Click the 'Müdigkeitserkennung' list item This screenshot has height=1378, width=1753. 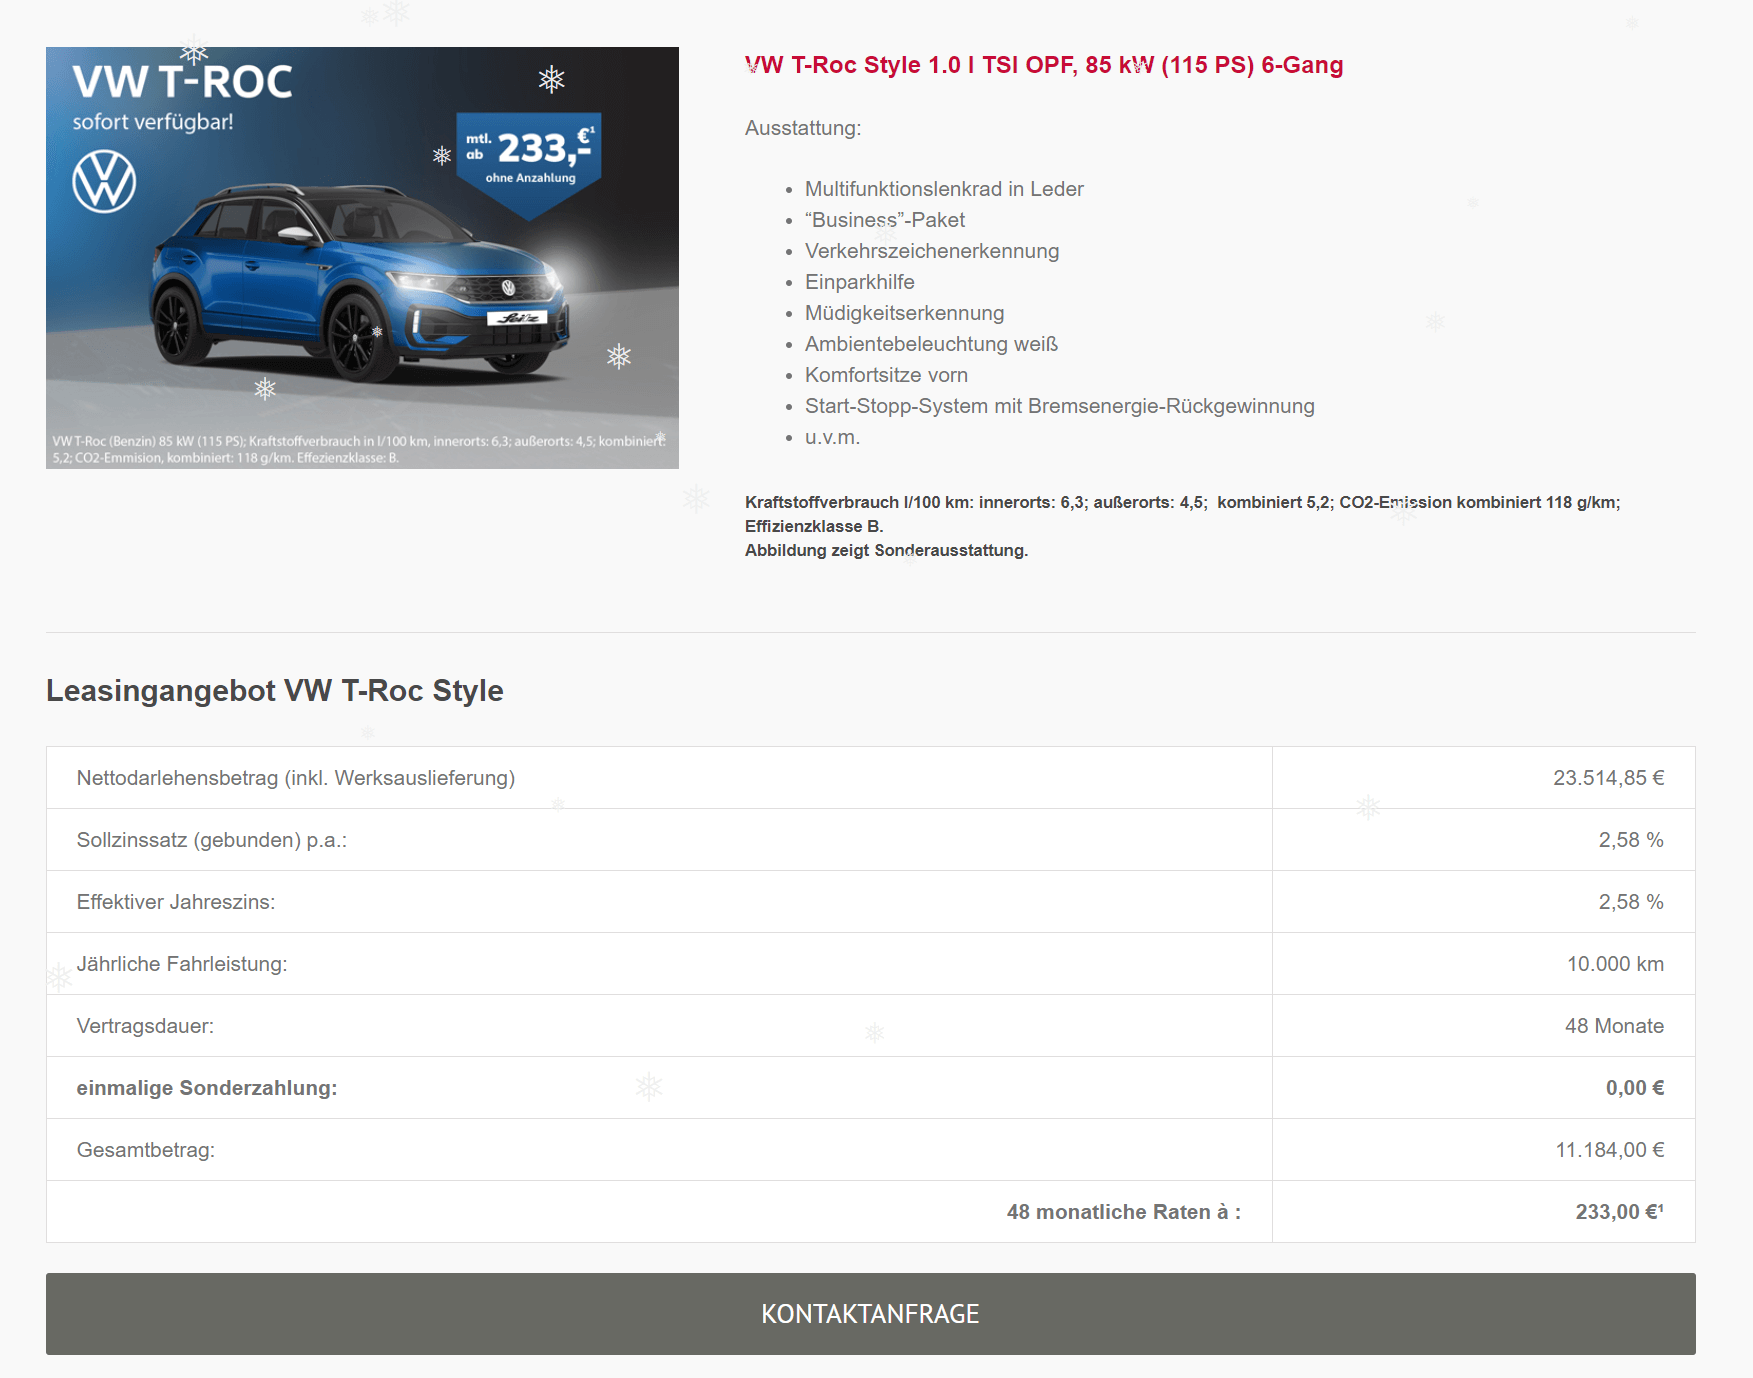[904, 313]
